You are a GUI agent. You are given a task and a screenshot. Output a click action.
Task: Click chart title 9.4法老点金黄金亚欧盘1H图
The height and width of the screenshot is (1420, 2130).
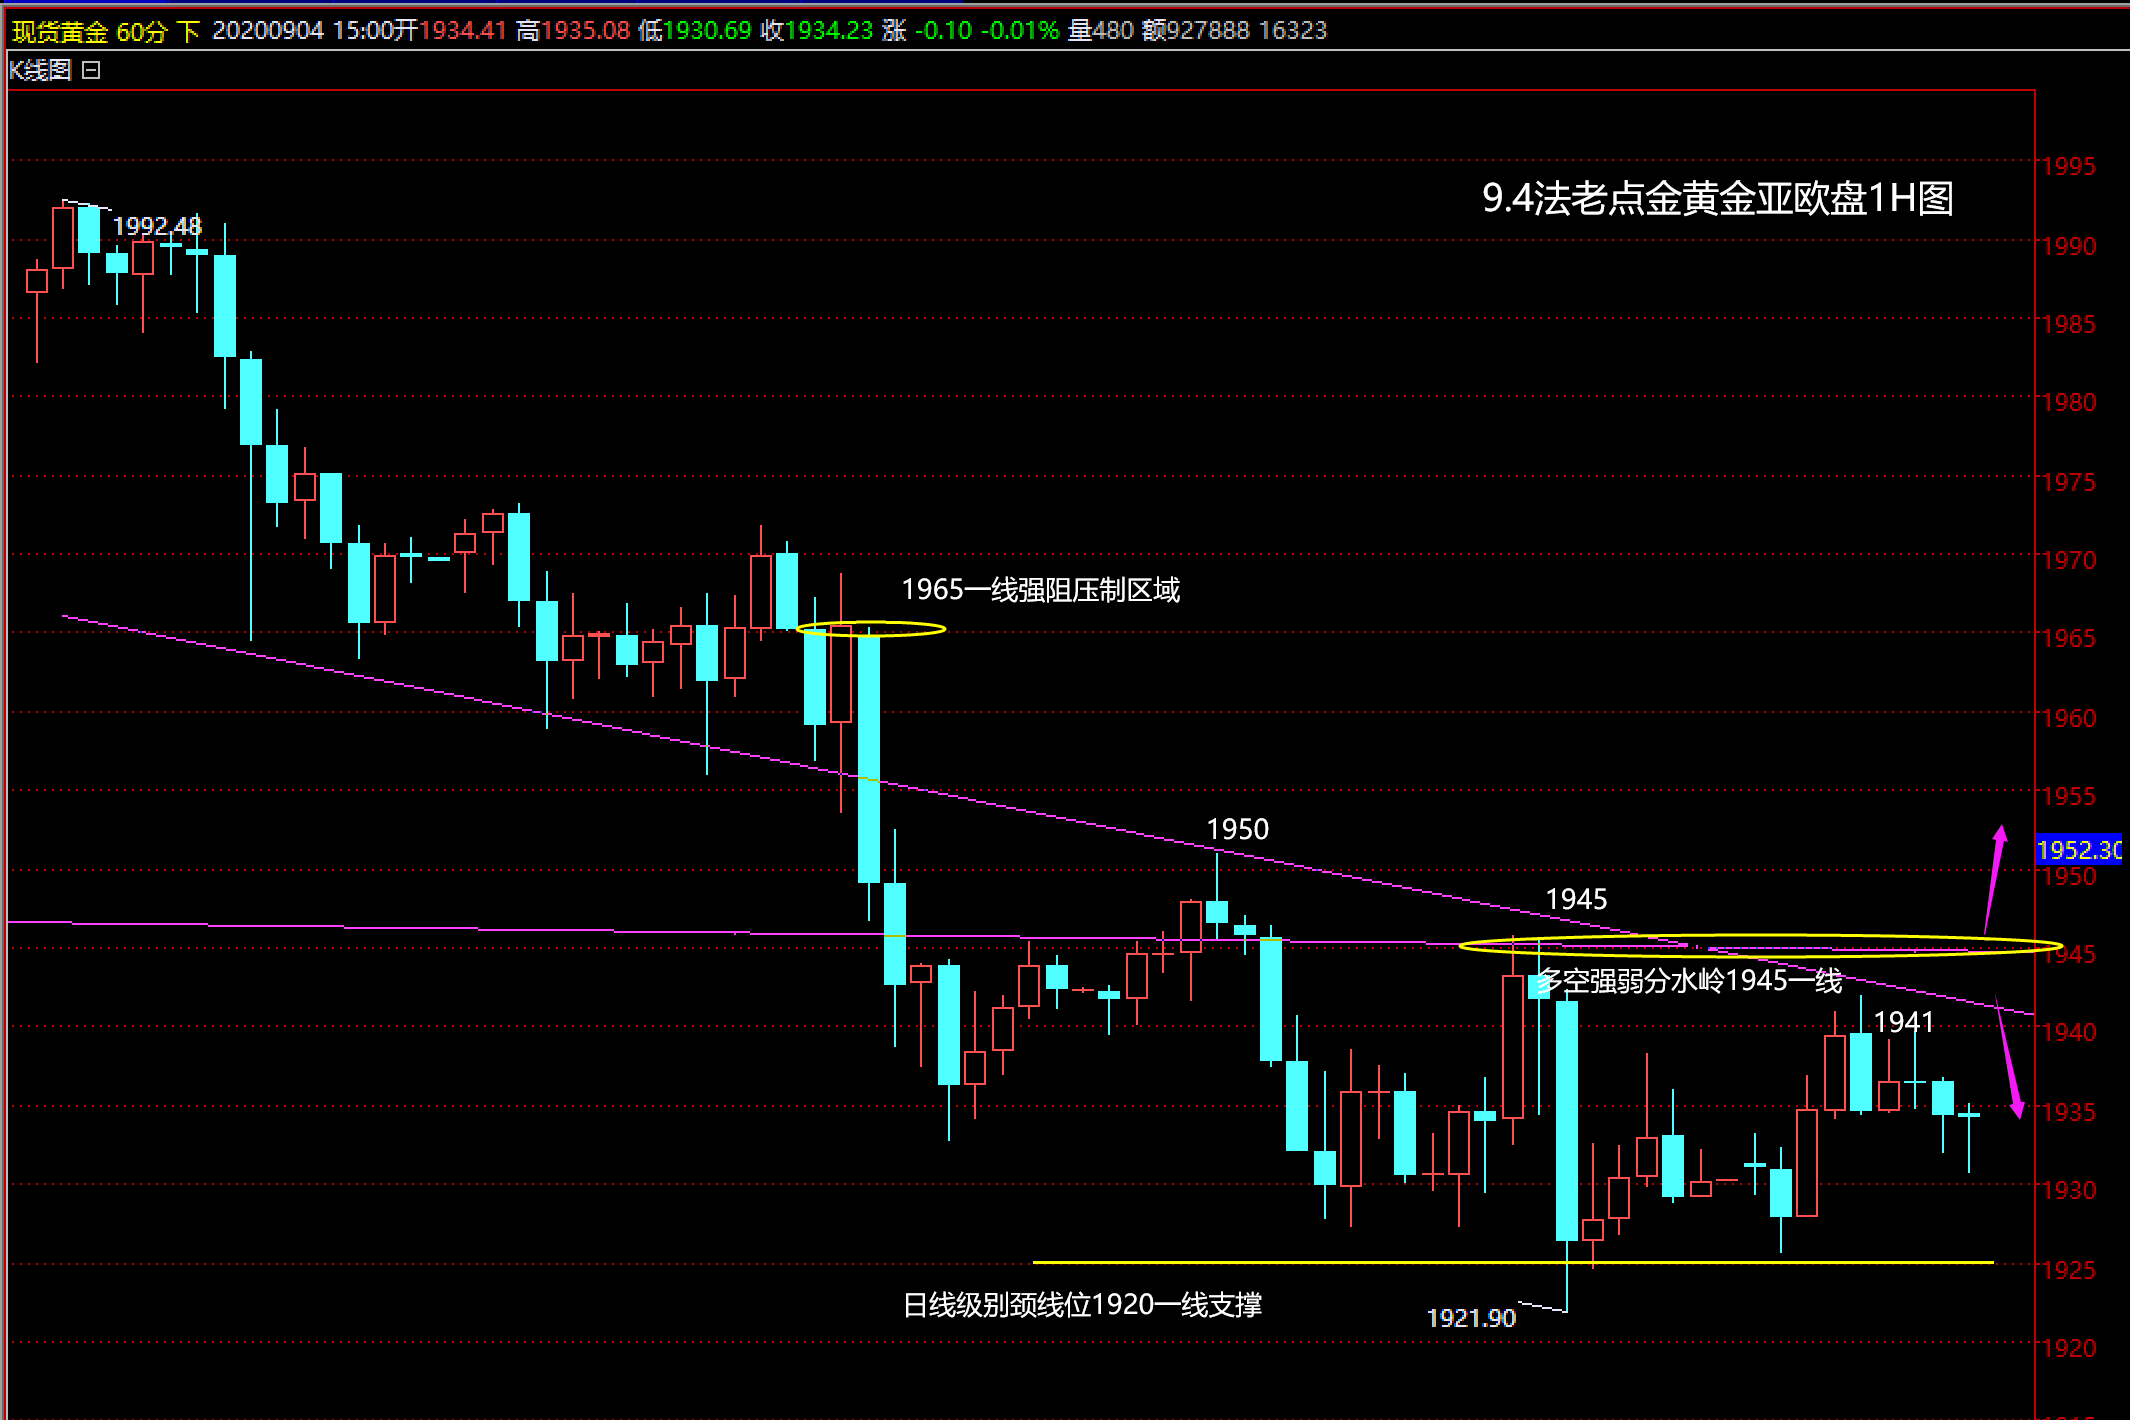tap(1717, 198)
